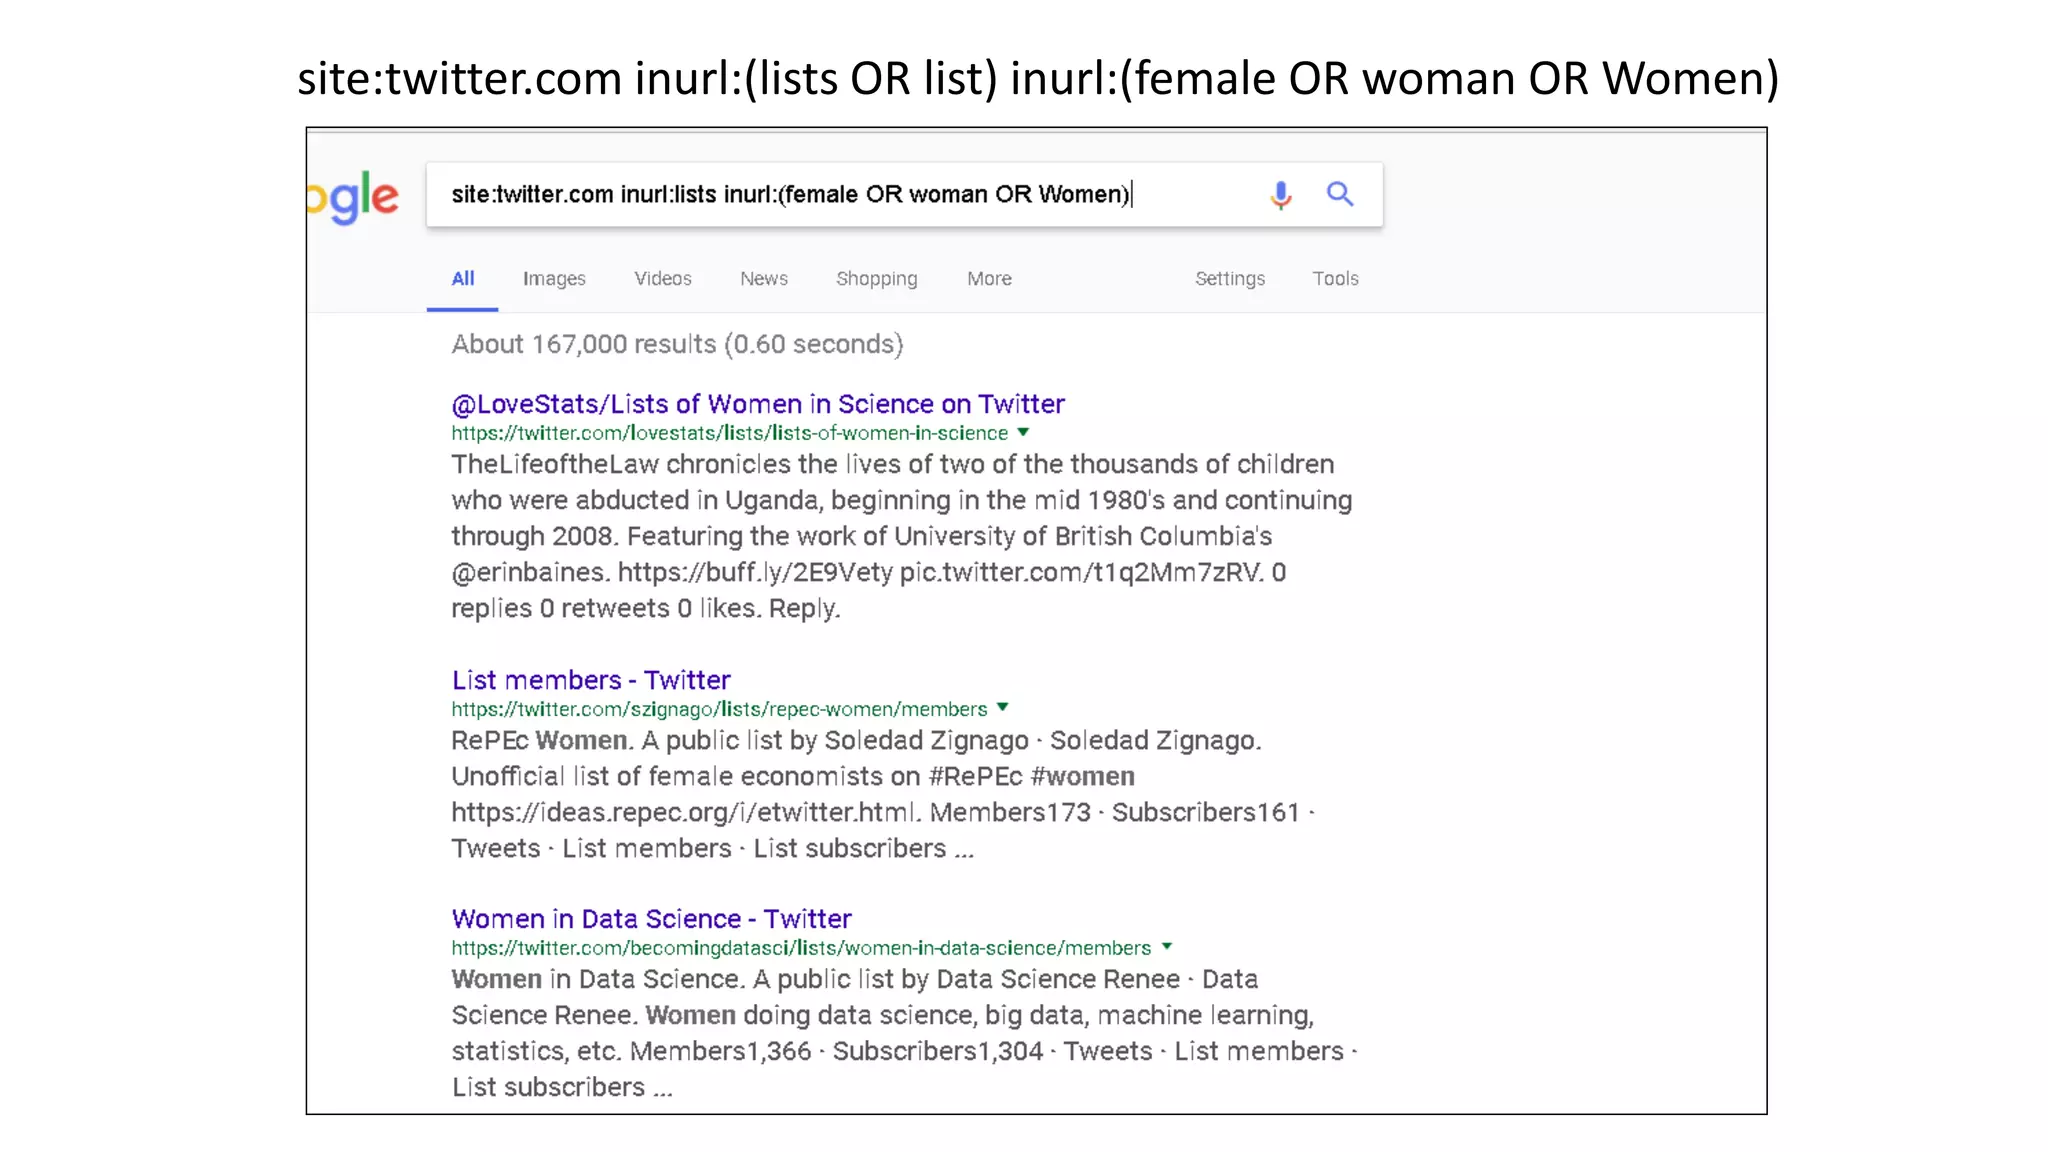Open 'List members - Twitter' result
The height and width of the screenshot is (1152, 2048).
(x=591, y=680)
